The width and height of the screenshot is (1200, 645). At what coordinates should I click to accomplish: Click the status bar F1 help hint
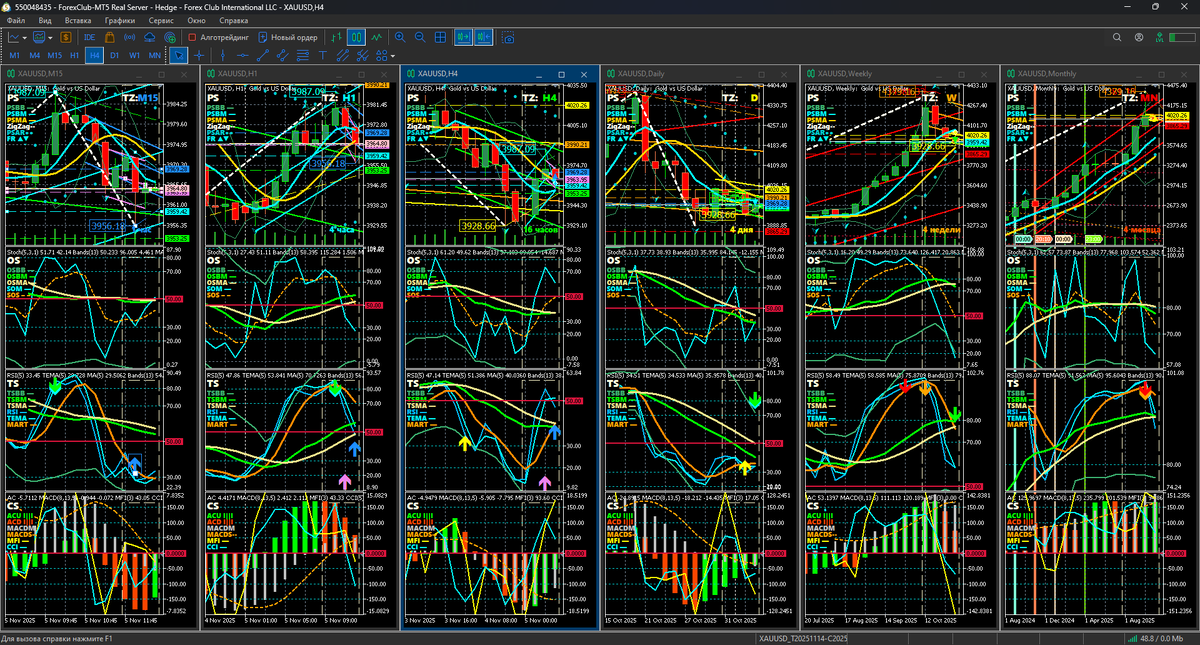point(58,638)
